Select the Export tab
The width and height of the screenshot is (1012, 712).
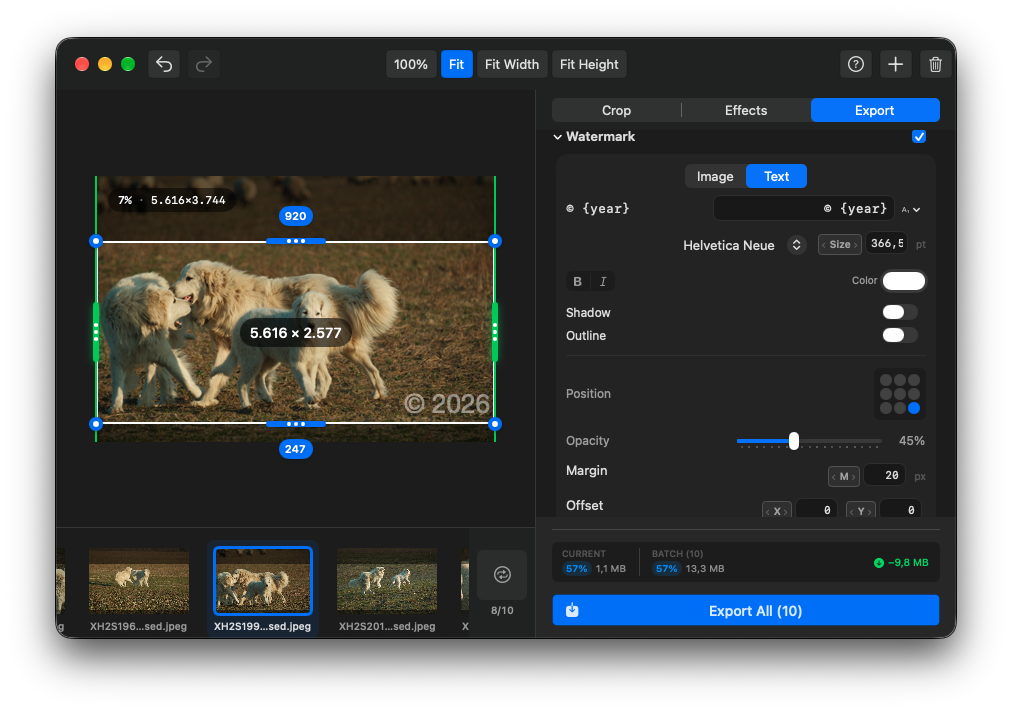[x=875, y=110]
